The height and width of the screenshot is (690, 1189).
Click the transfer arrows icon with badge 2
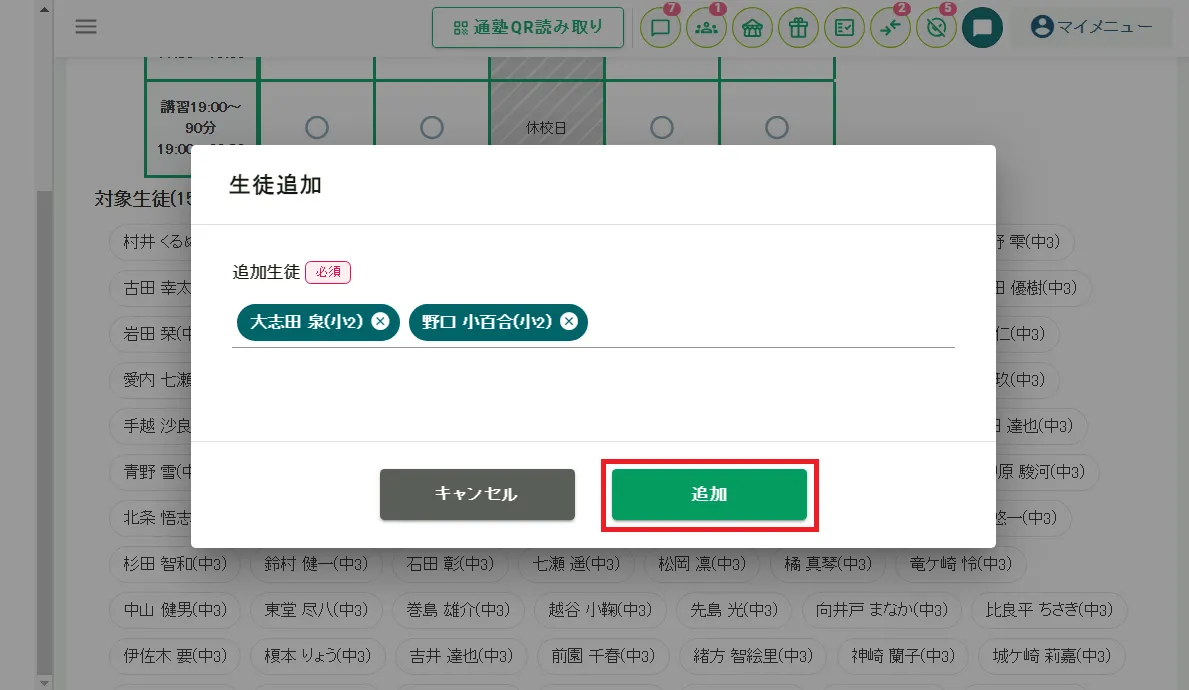(890, 27)
